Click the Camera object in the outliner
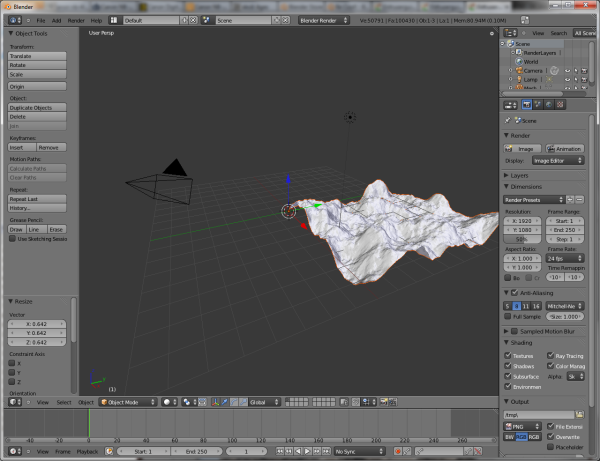The height and width of the screenshot is (461, 600). click(x=532, y=70)
